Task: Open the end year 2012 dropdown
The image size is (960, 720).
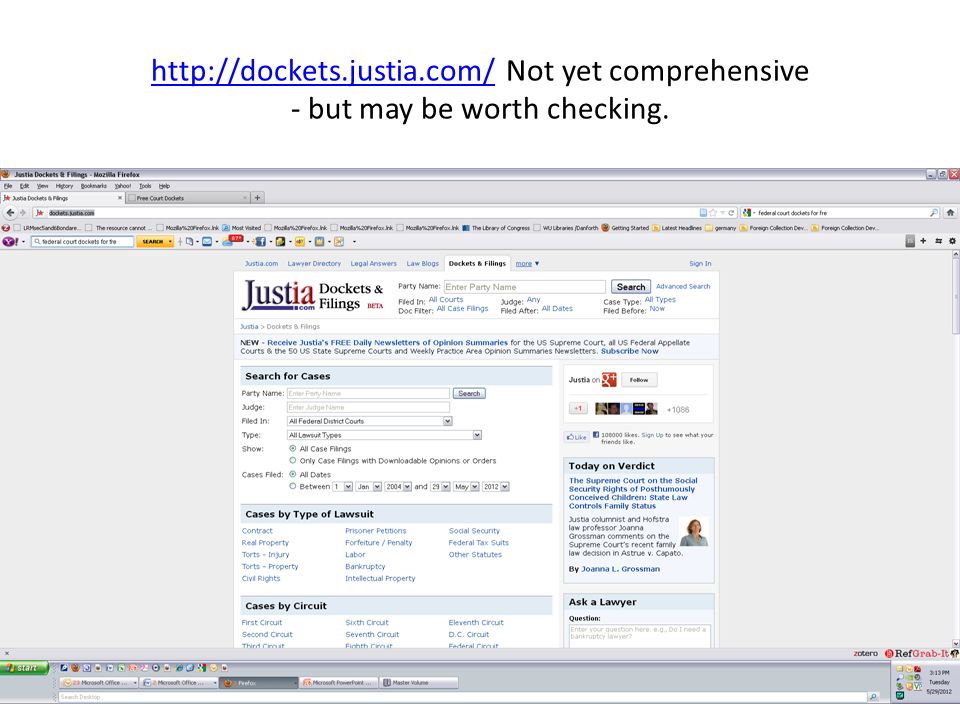Action: [496, 487]
